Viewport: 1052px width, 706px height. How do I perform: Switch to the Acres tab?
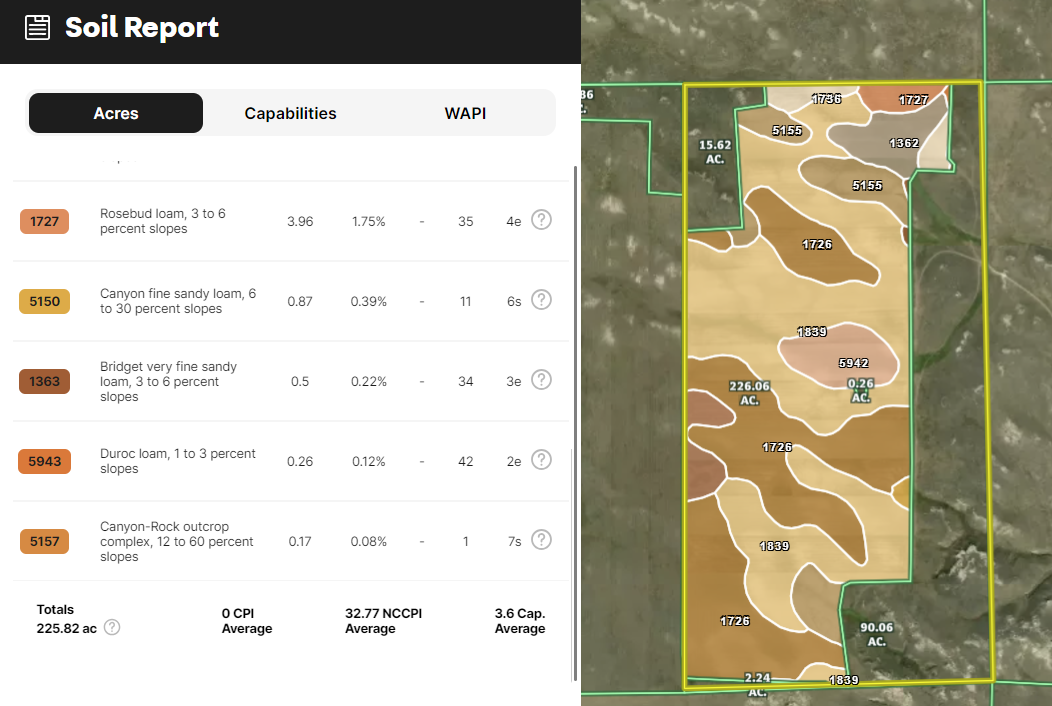click(116, 113)
